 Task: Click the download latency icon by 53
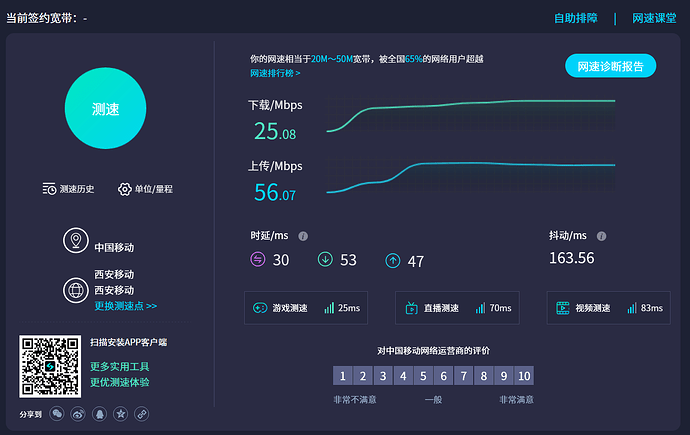coord(325,259)
